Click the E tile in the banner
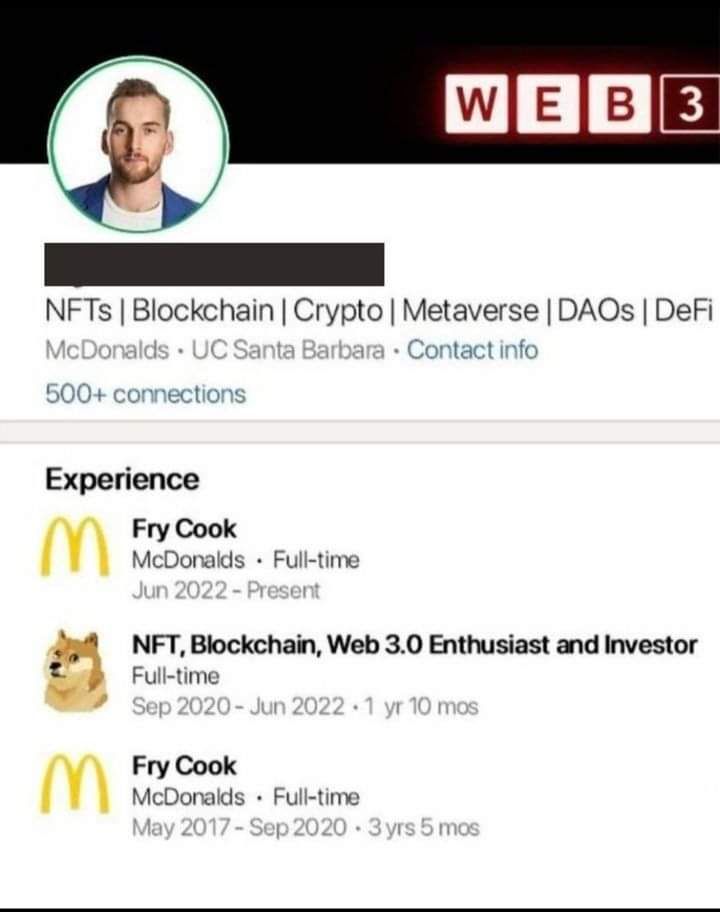The height and width of the screenshot is (912, 720). [548, 104]
